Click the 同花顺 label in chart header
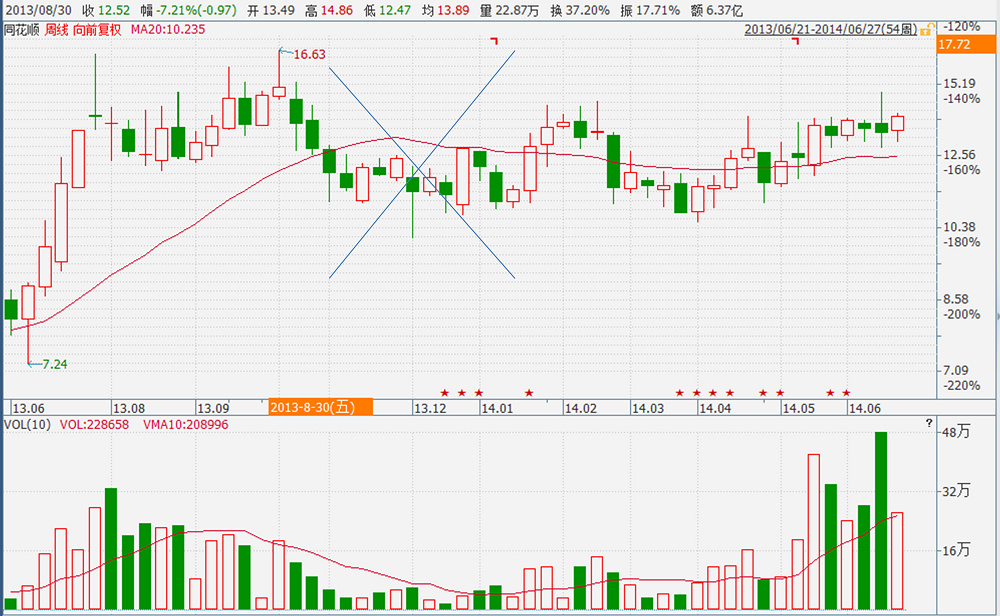Viewport: 1000px width, 616px height. click(x=22, y=30)
